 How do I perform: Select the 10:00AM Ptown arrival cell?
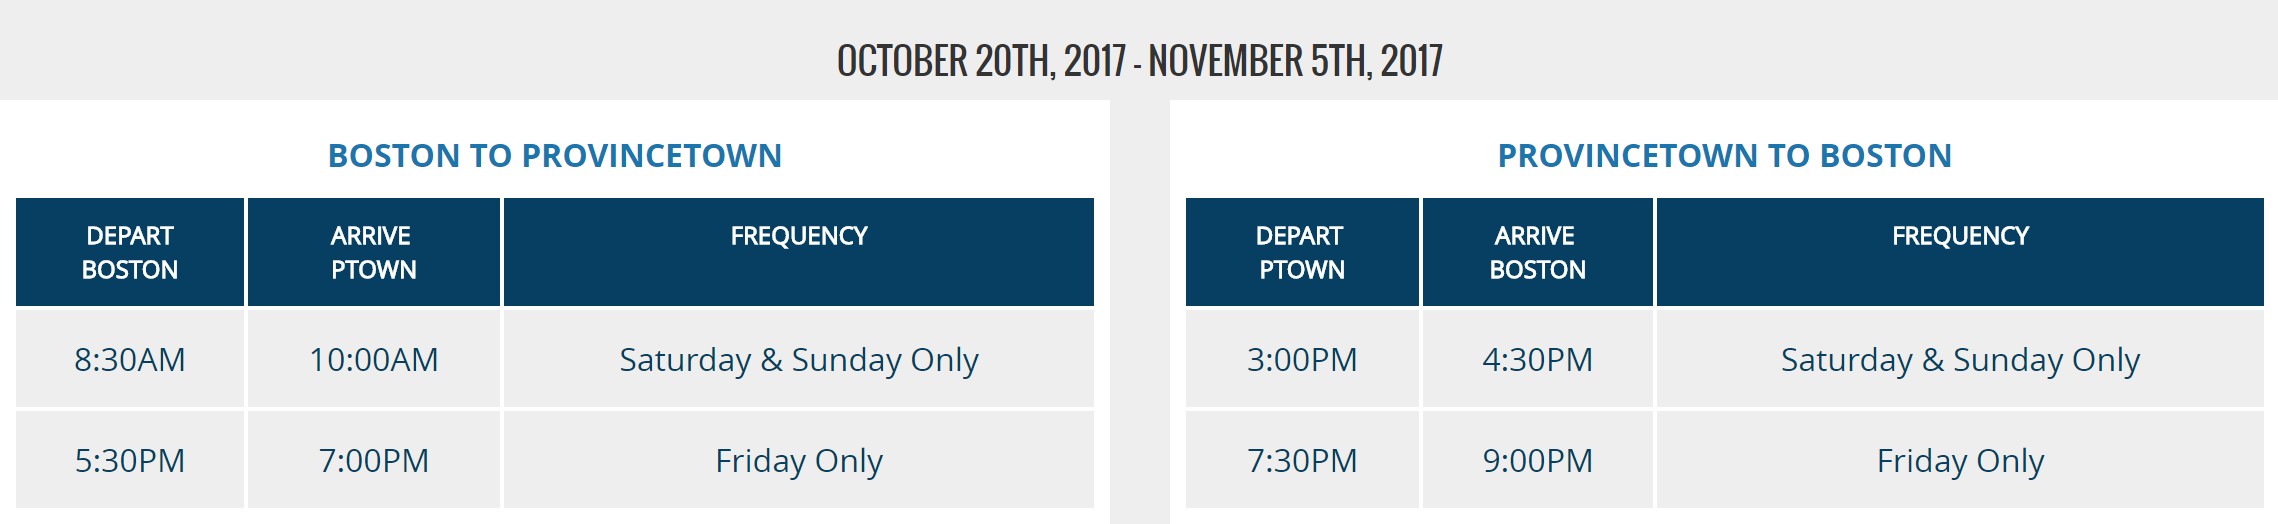373,360
